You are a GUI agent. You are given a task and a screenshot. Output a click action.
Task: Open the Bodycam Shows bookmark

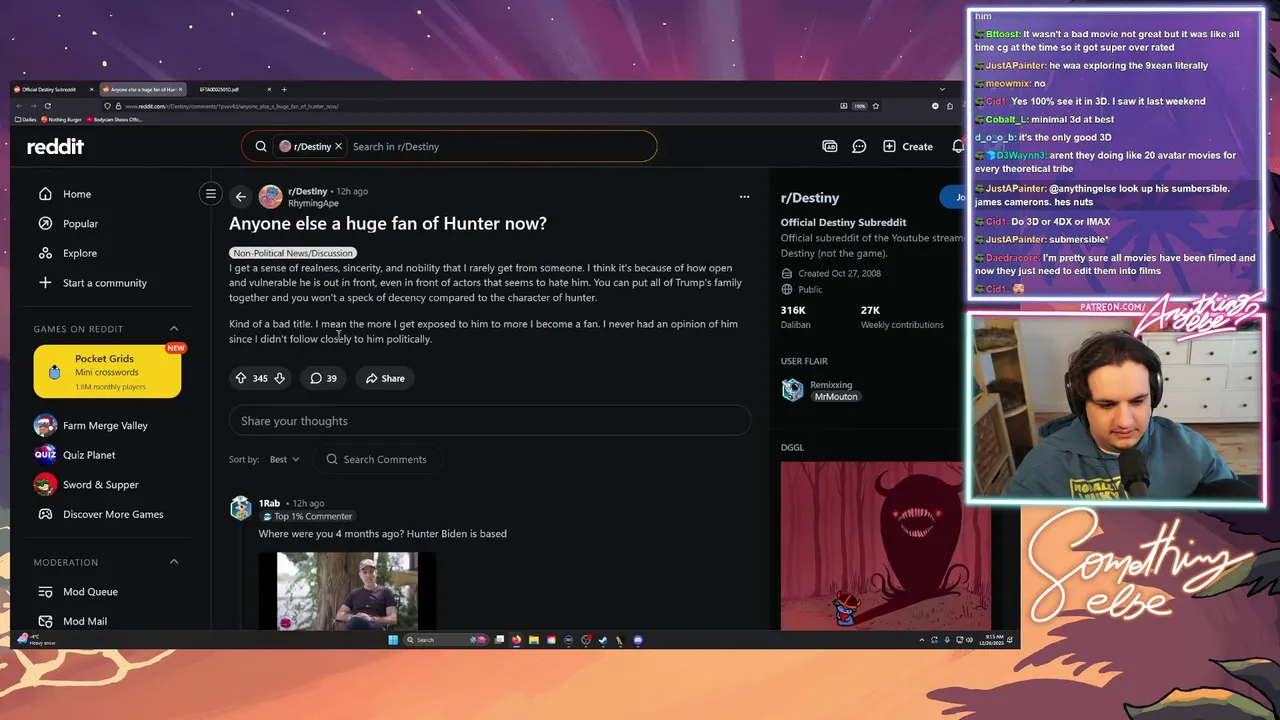[115, 120]
